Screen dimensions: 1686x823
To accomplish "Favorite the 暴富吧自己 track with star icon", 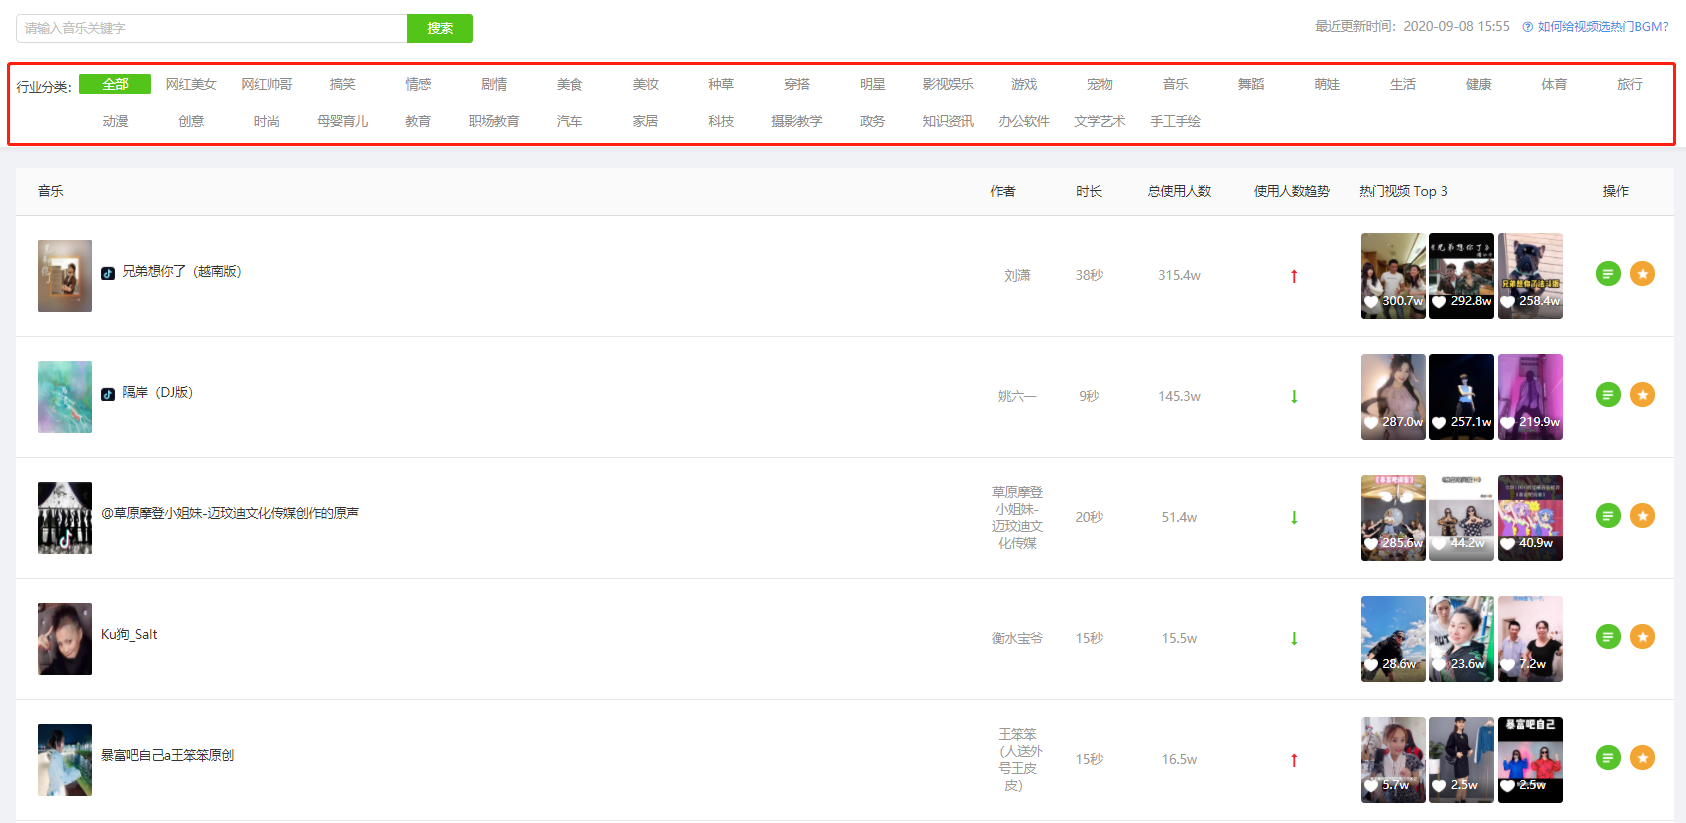I will pos(1642,757).
